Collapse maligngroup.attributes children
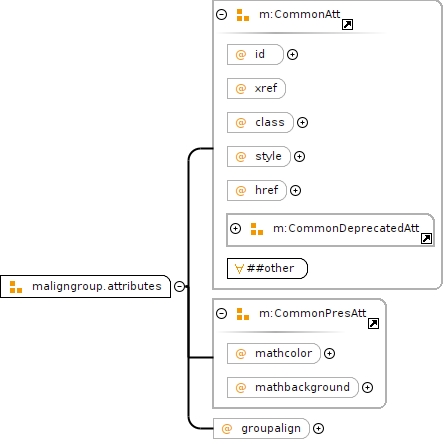444x444 pixels. [x=179, y=286]
